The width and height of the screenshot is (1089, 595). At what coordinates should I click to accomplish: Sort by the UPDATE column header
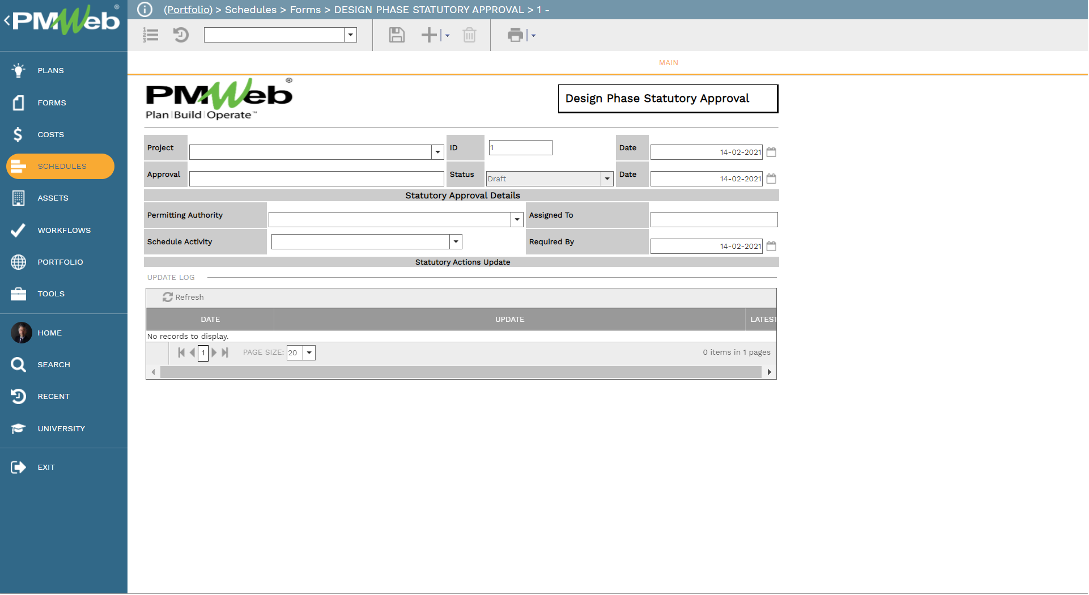point(510,319)
